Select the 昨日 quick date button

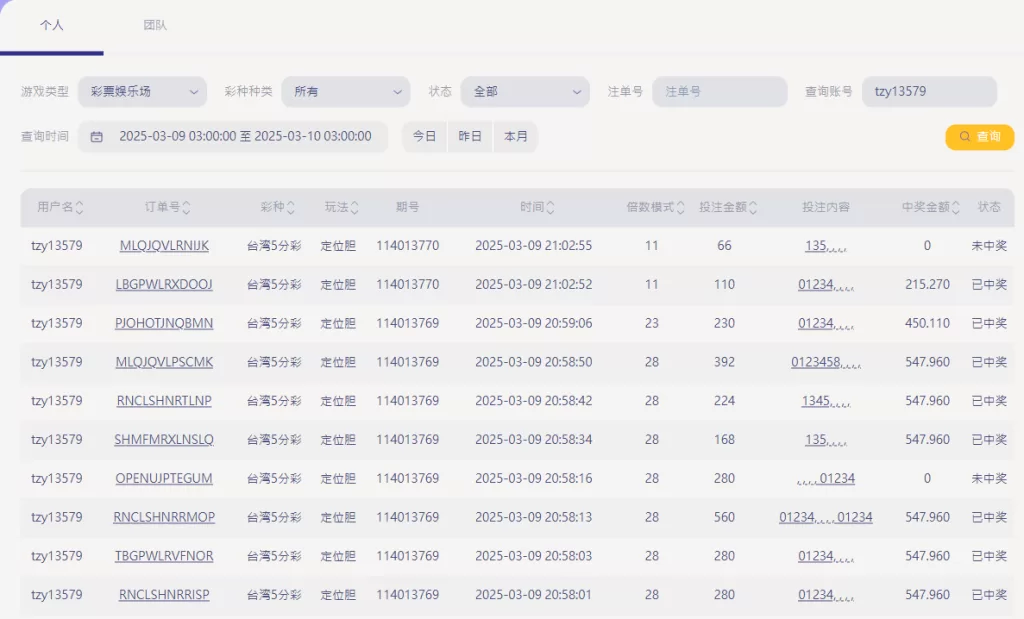470,136
